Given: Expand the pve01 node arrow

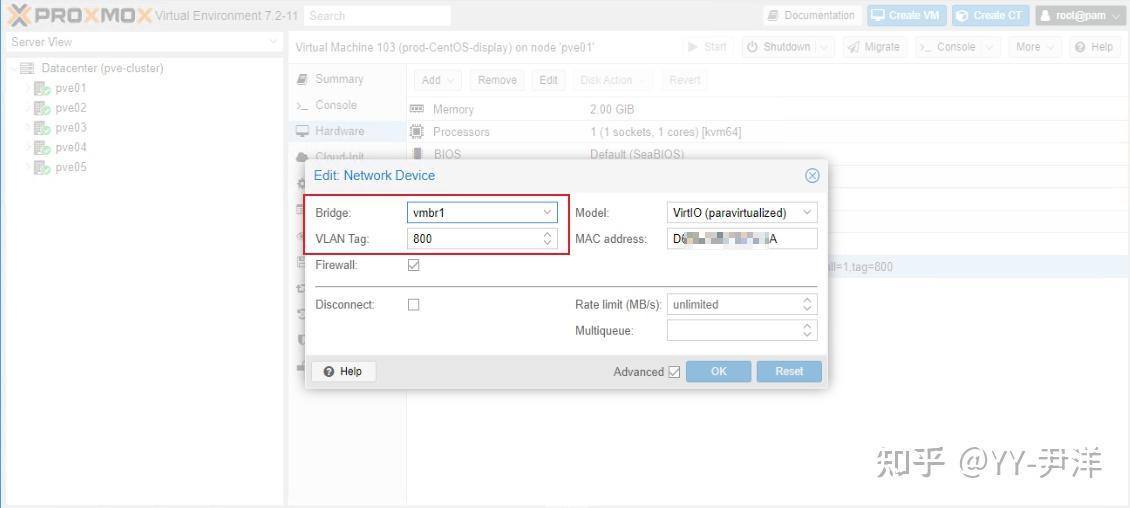Looking at the screenshot, I should pos(28,89).
